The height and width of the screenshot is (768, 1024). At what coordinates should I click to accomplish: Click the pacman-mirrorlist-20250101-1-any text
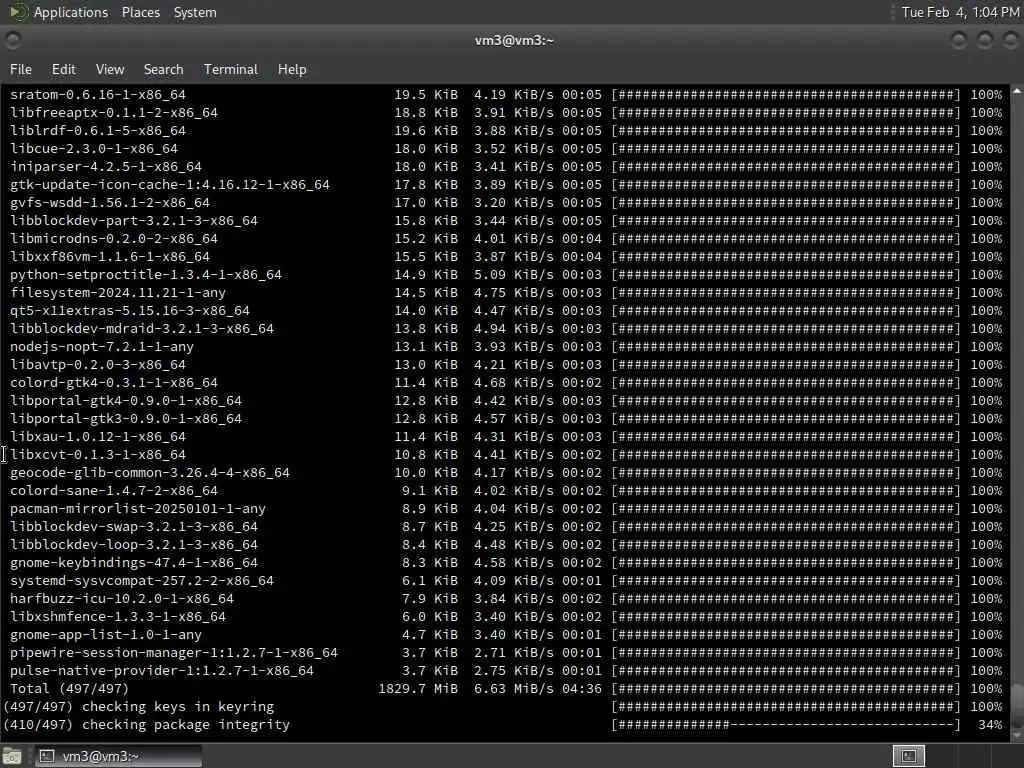tap(138, 509)
